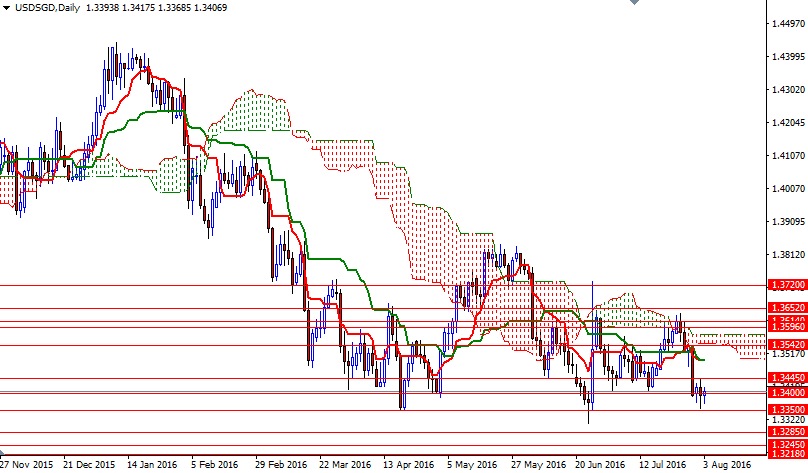Select the 1.36520 red price level label
Image resolution: width=808 pixels, height=473 pixels.
(787, 308)
